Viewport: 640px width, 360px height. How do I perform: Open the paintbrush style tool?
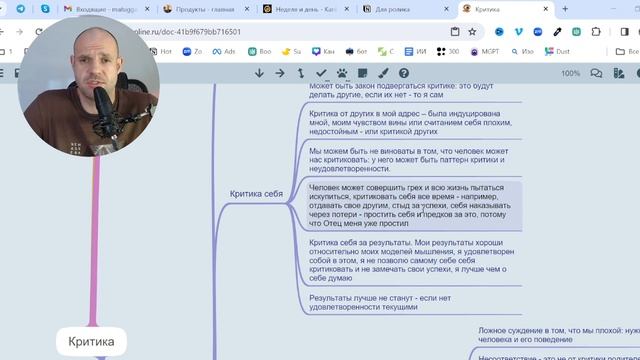tap(383, 73)
